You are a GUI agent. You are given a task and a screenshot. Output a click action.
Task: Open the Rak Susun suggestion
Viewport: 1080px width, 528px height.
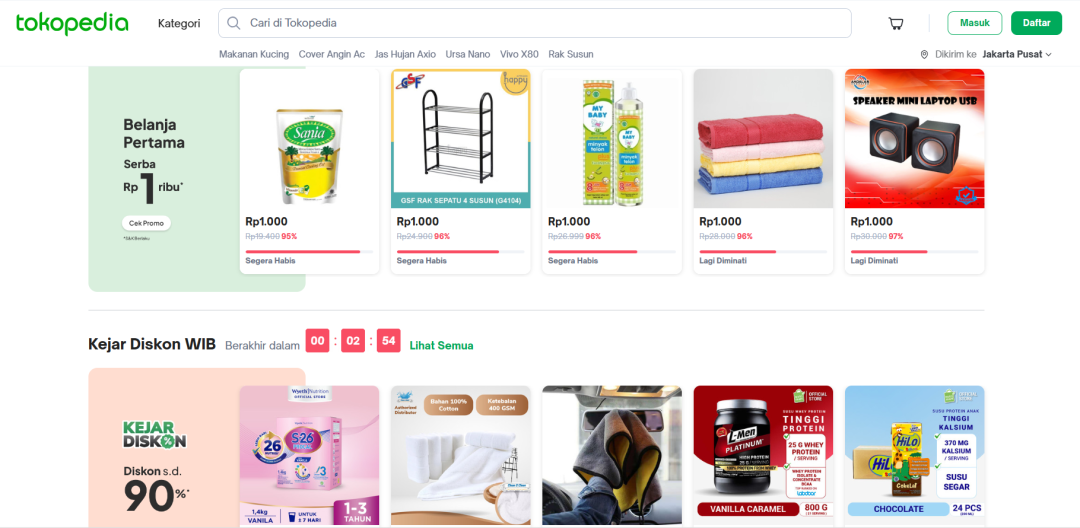tap(570, 54)
